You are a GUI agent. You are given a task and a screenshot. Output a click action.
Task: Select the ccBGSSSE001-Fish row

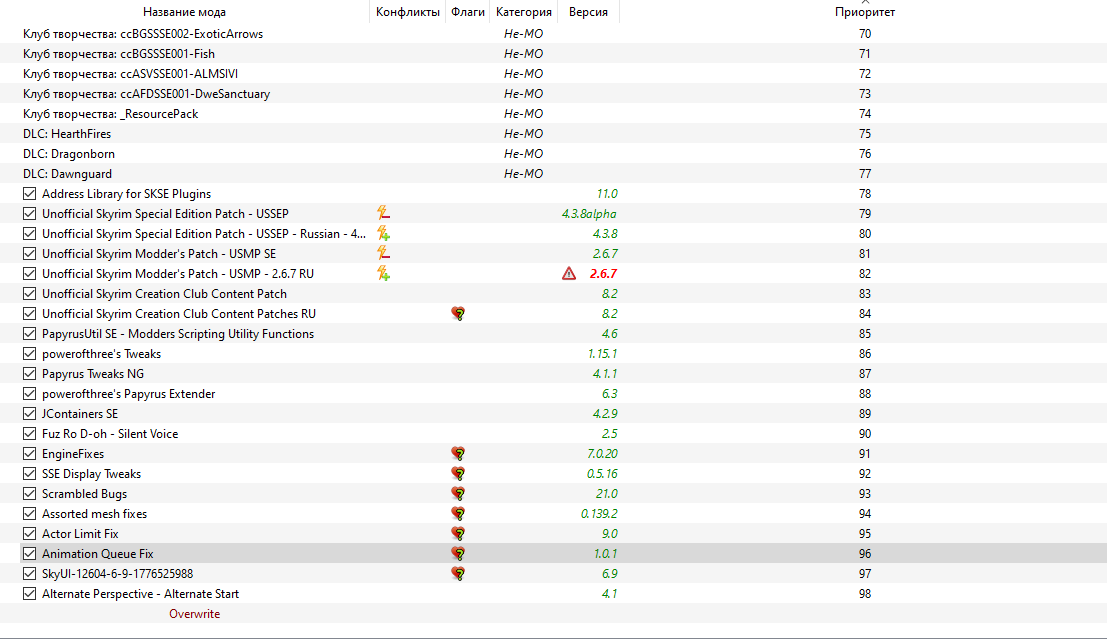(x=554, y=54)
